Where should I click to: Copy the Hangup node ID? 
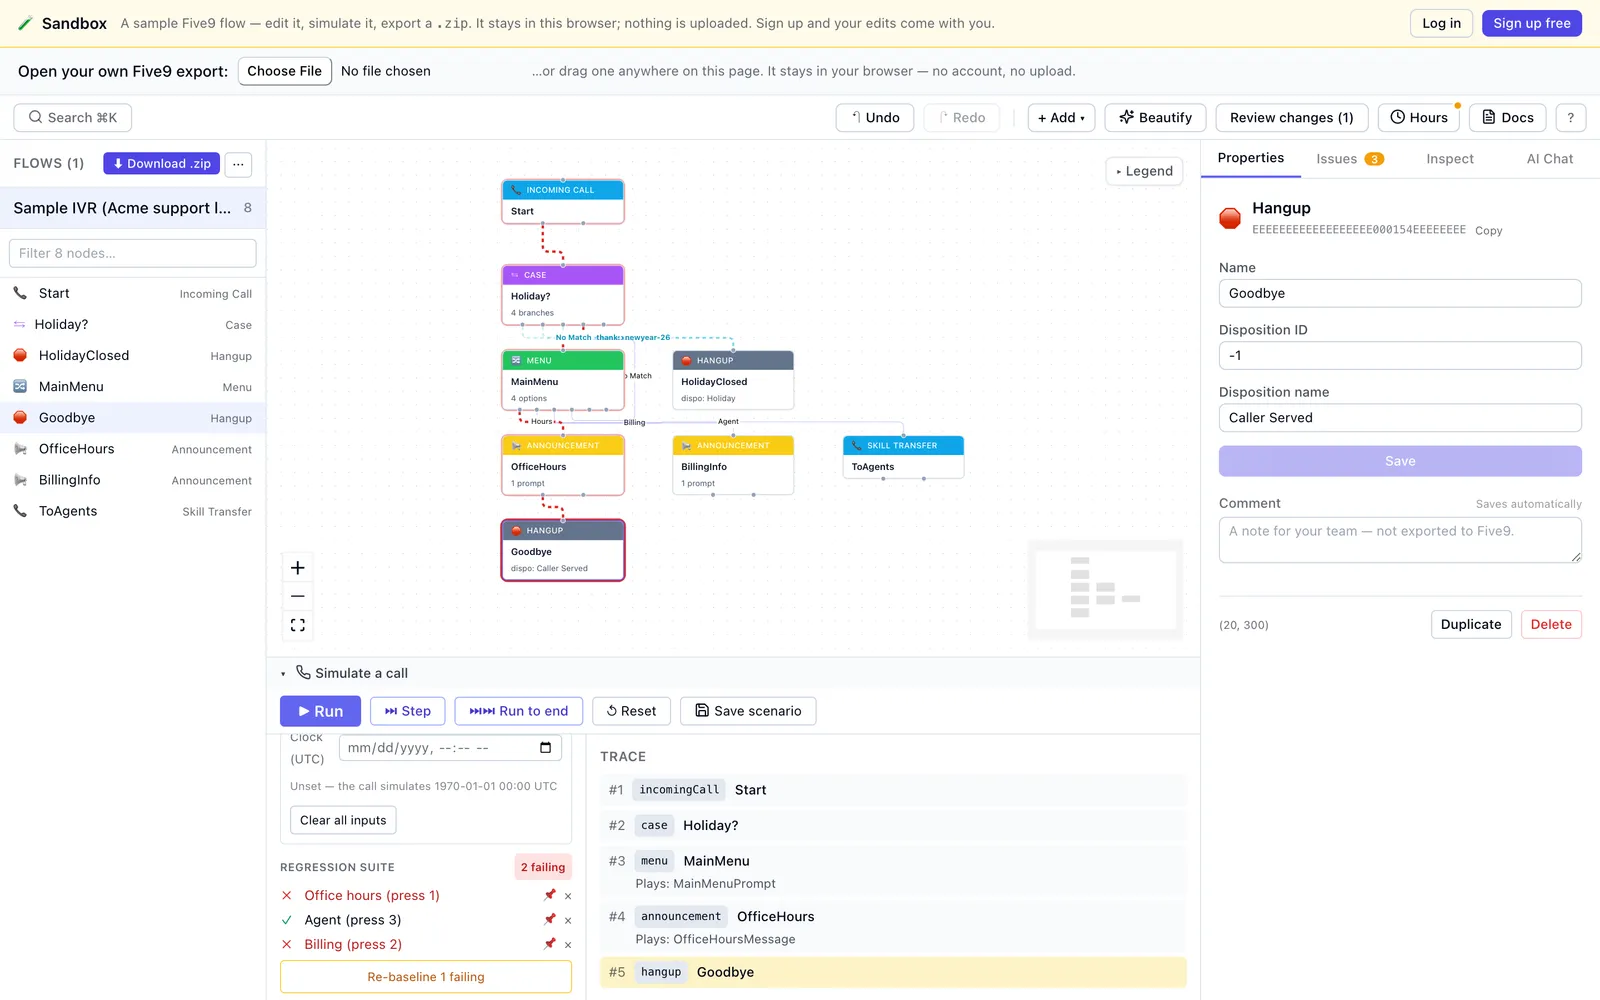1488,231
